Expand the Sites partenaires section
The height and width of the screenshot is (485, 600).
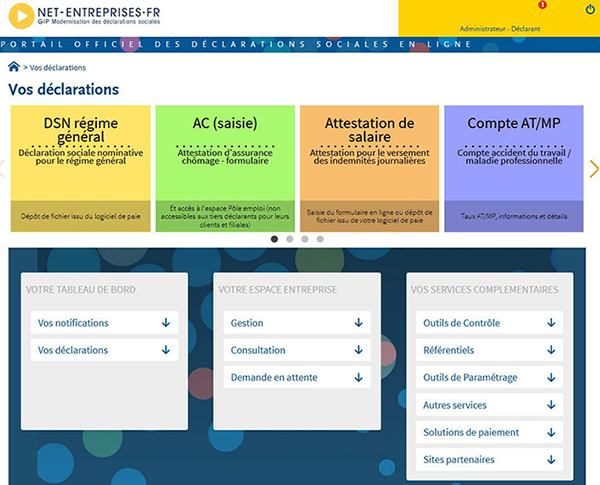489,459
